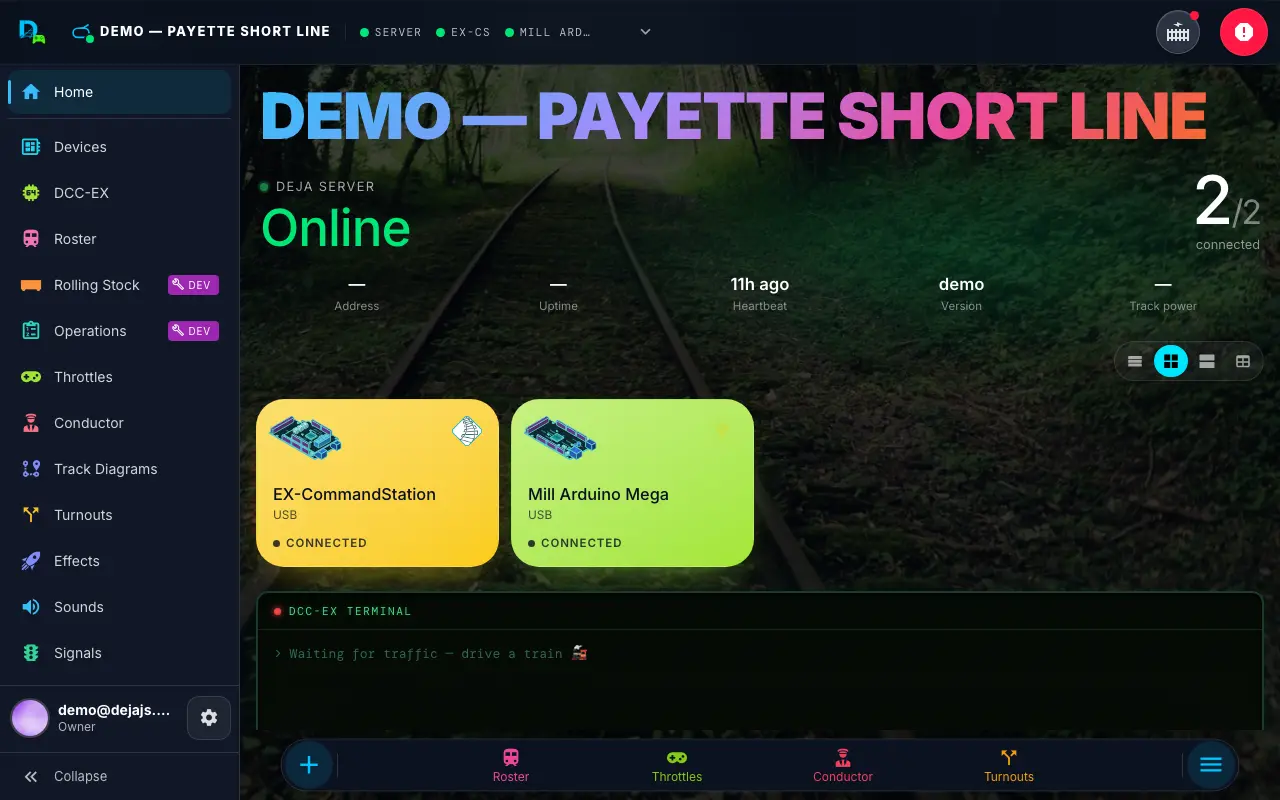The width and height of the screenshot is (1280, 800).
Task: Open the sidebar Roster item
Action: [x=120, y=239]
